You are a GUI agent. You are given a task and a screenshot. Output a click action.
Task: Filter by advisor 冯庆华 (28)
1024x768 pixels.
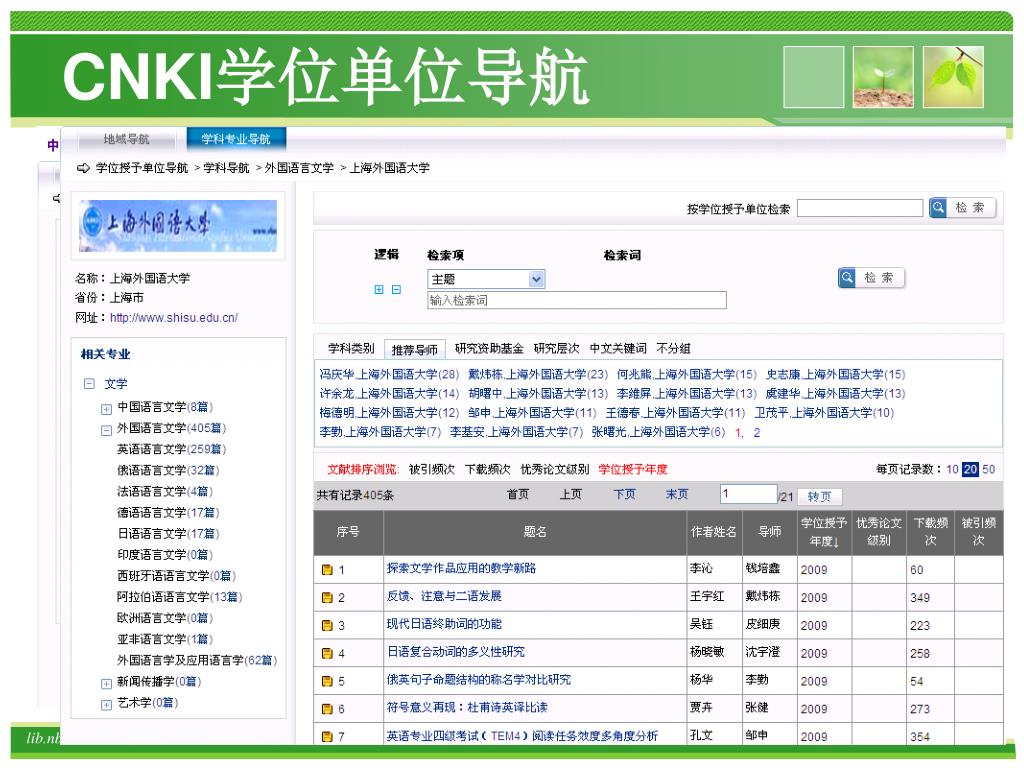389,374
